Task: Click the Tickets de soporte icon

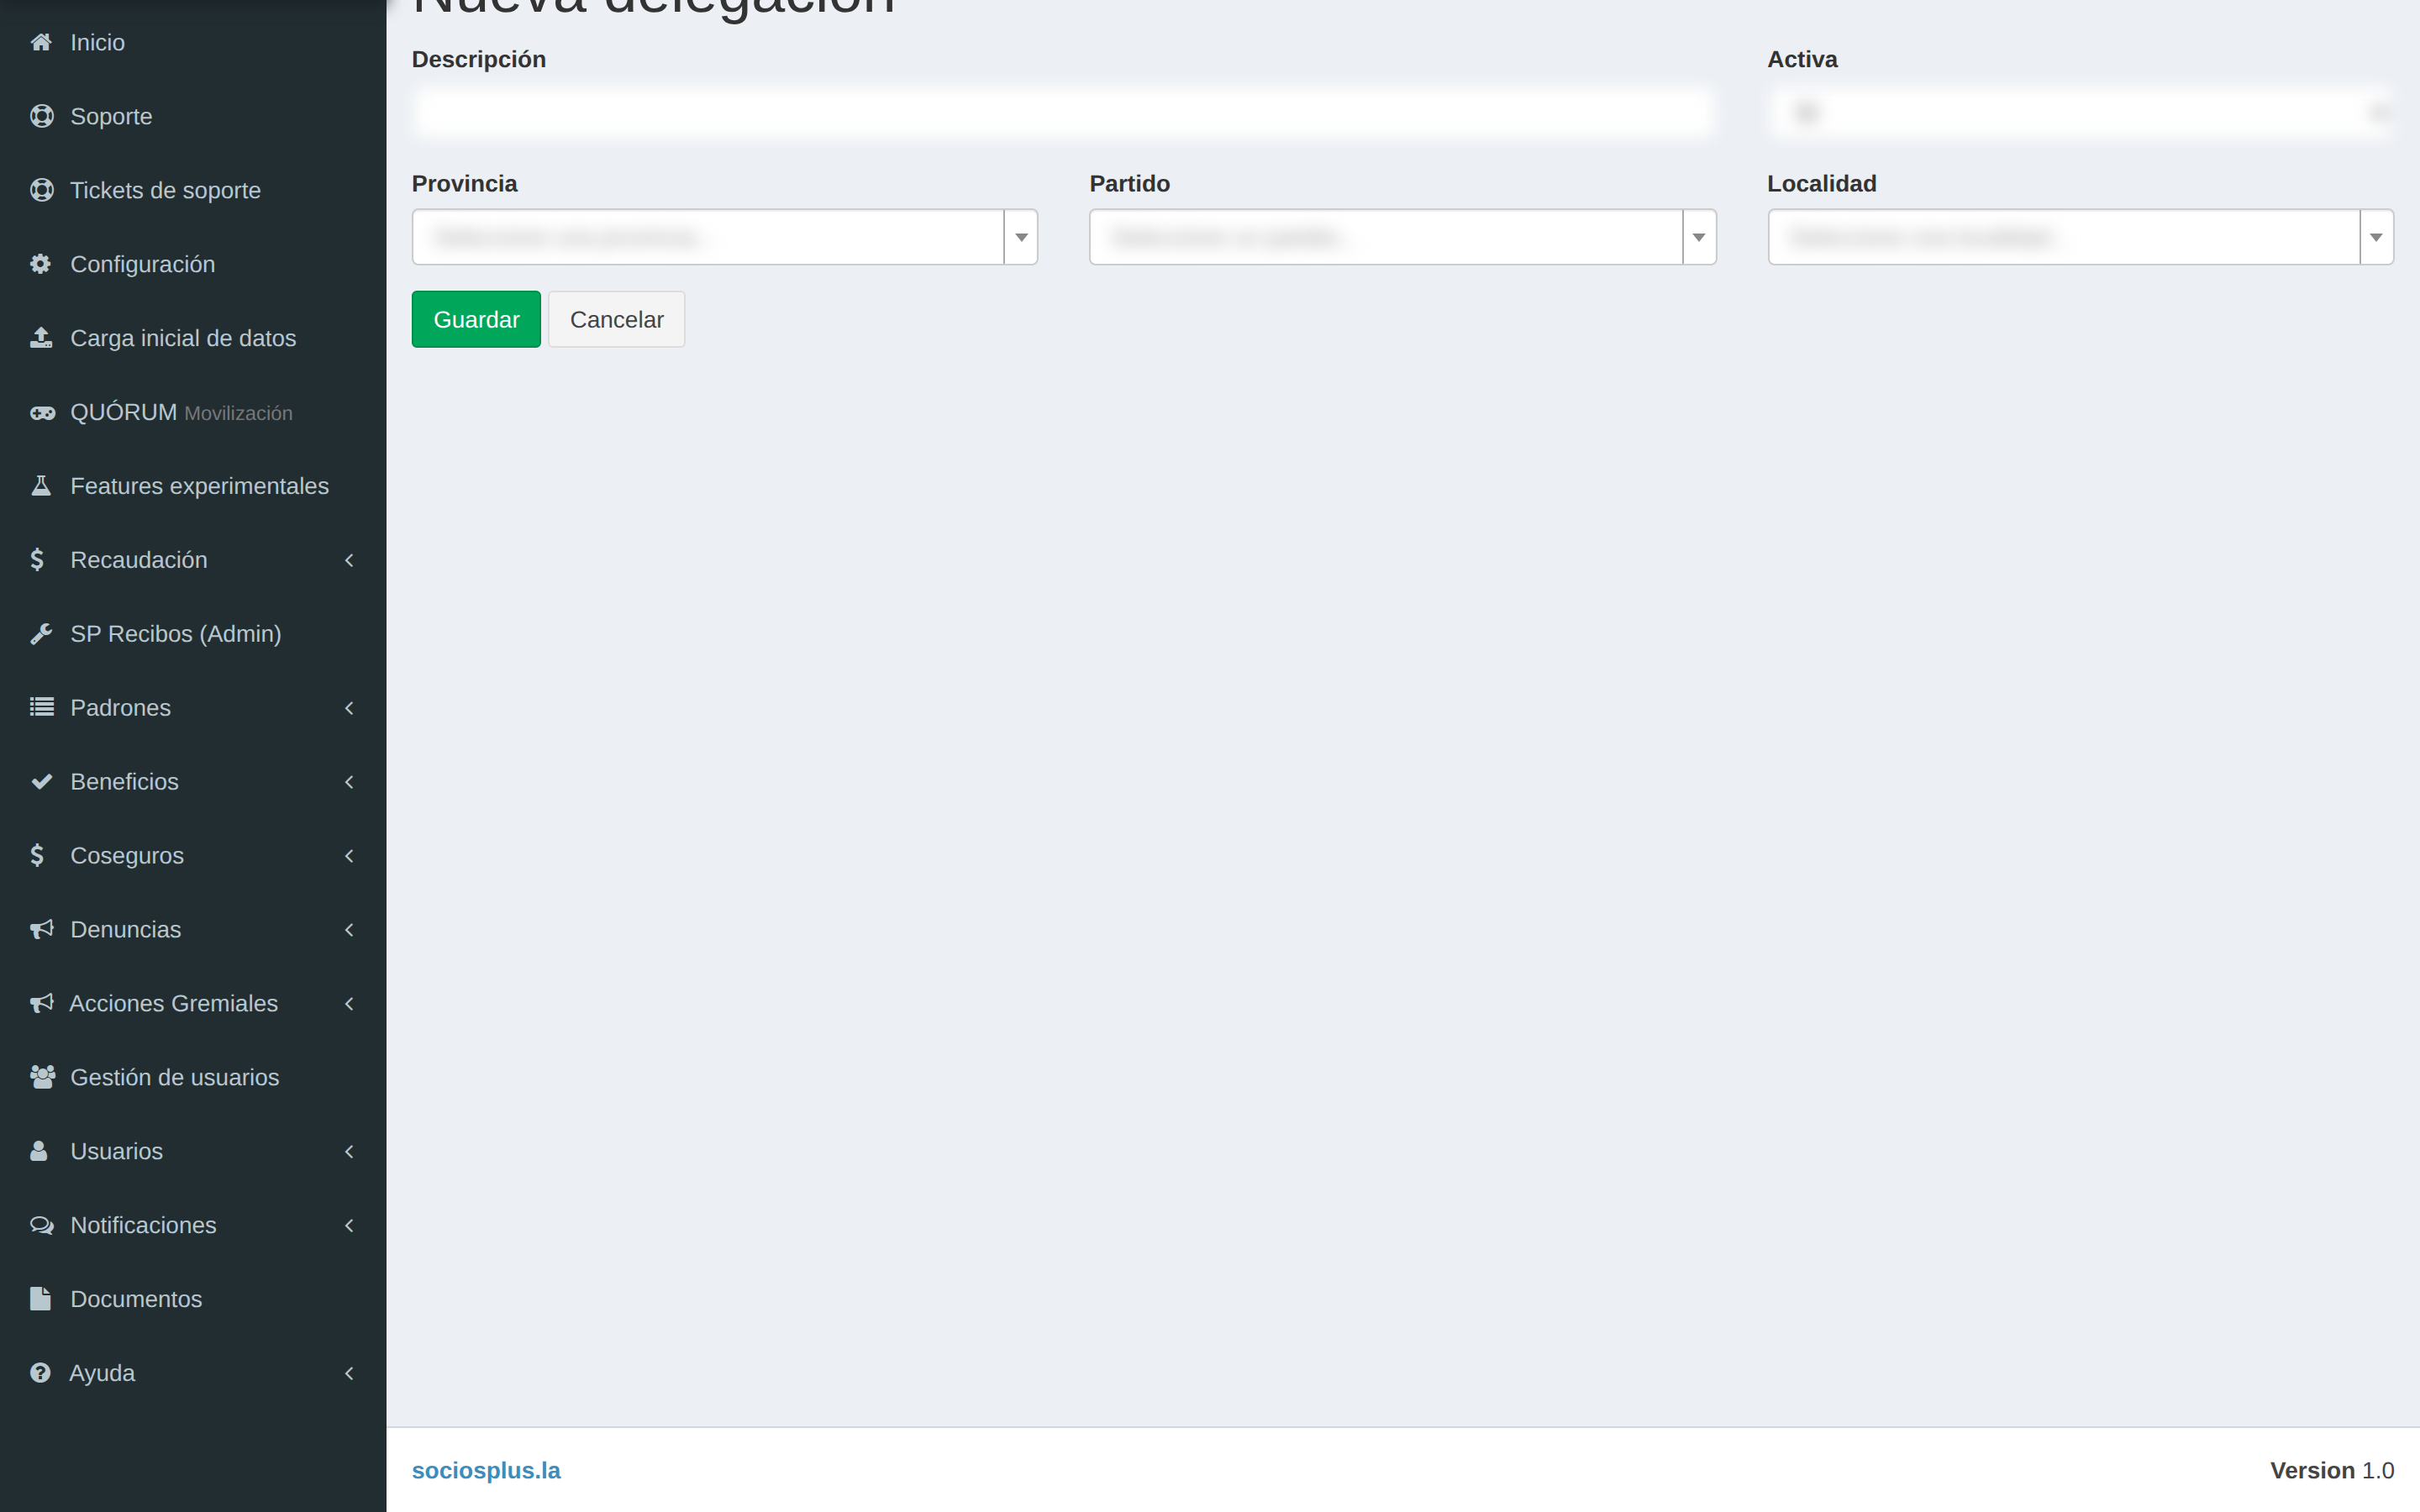Action: click(41, 190)
